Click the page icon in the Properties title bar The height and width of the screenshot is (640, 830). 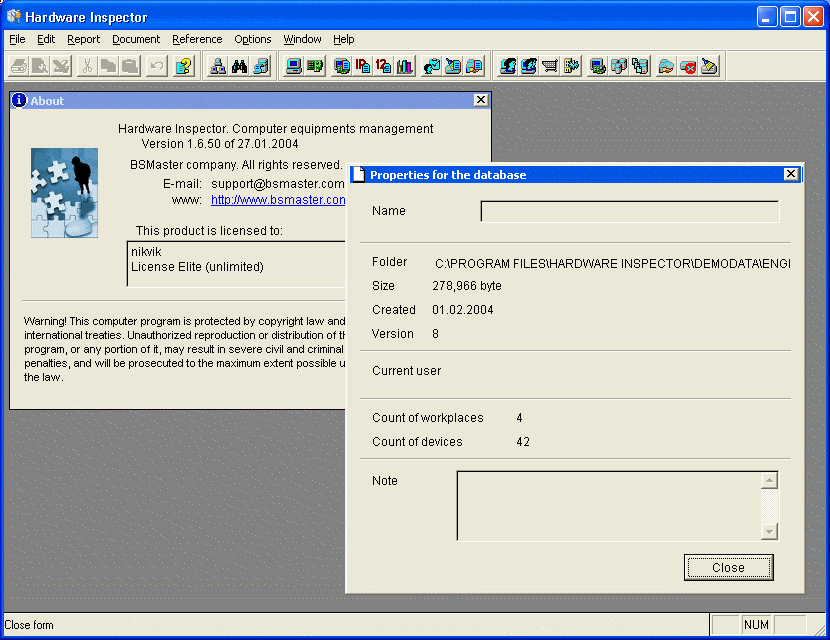359,174
